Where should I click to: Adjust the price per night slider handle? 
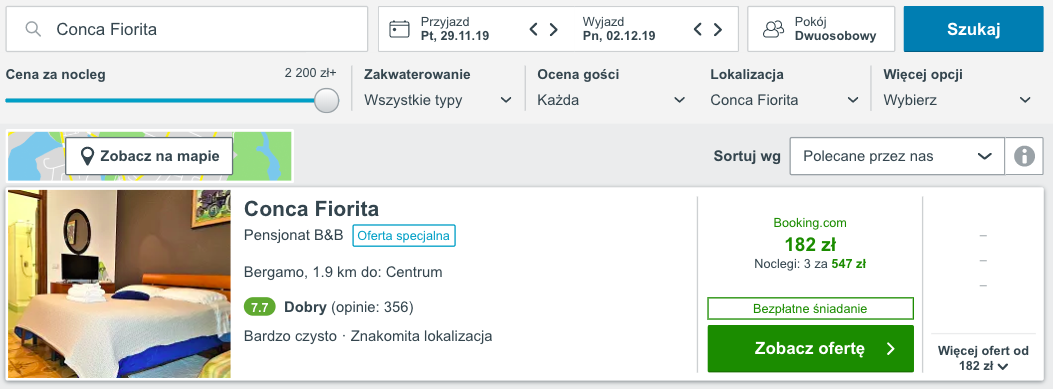click(x=326, y=100)
